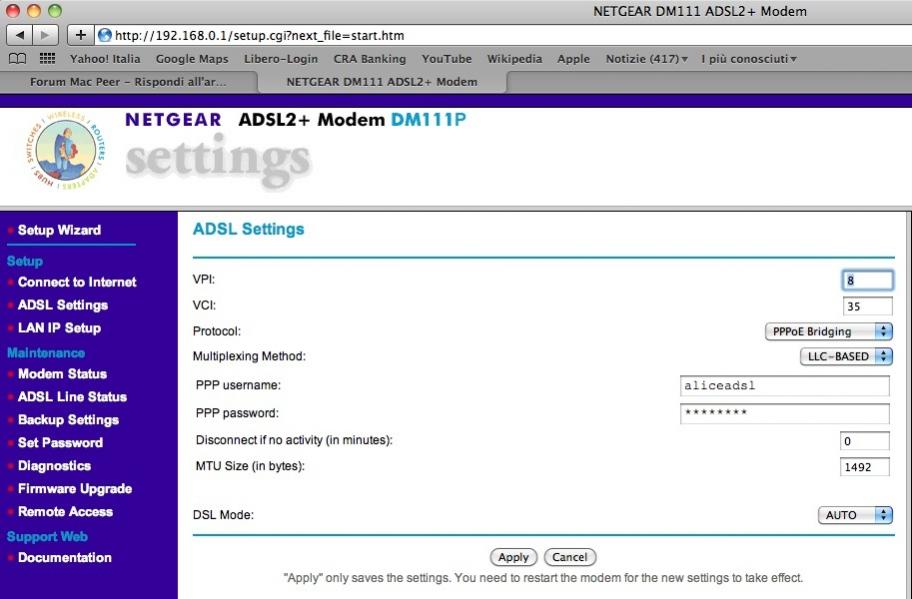Go back with the browser back arrow
The image size is (912, 599).
(x=19, y=35)
